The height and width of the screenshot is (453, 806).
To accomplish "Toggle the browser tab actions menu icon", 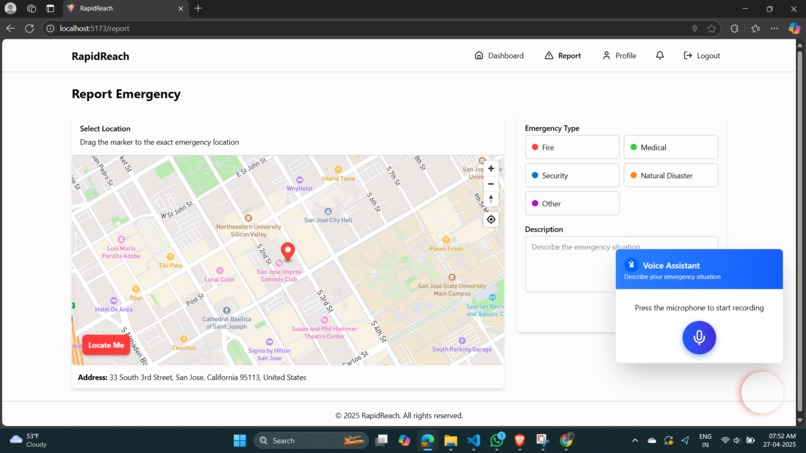I will click(x=50, y=8).
